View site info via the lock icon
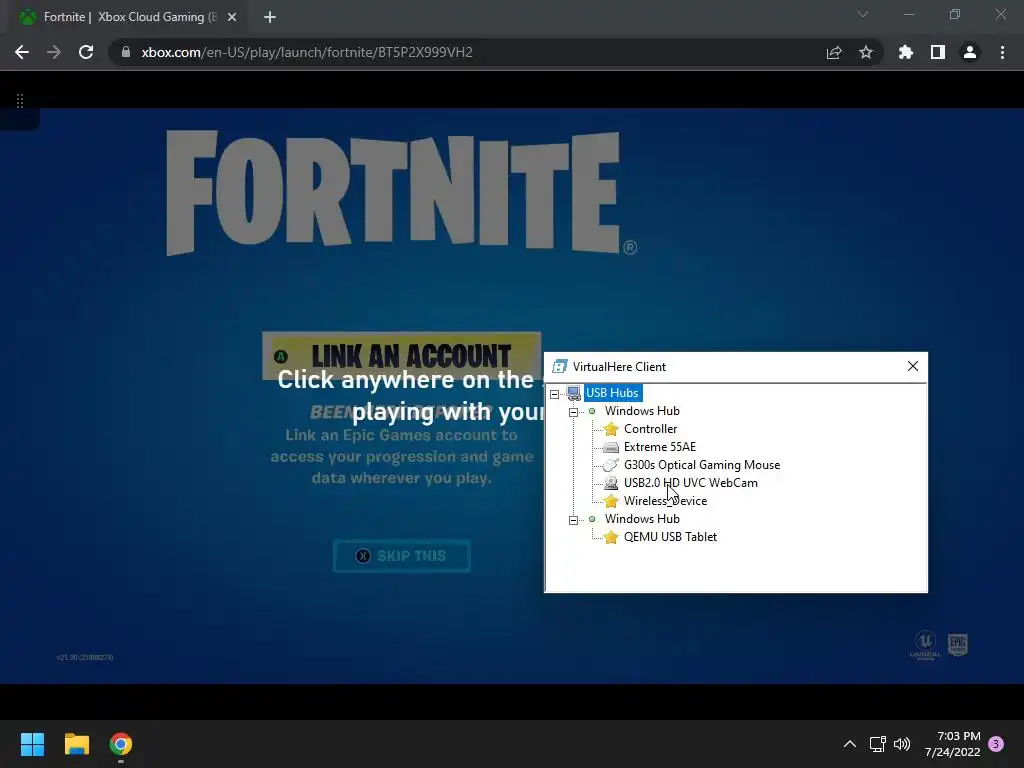The height and width of the screenshot is (768, 1024). point(125,52)
